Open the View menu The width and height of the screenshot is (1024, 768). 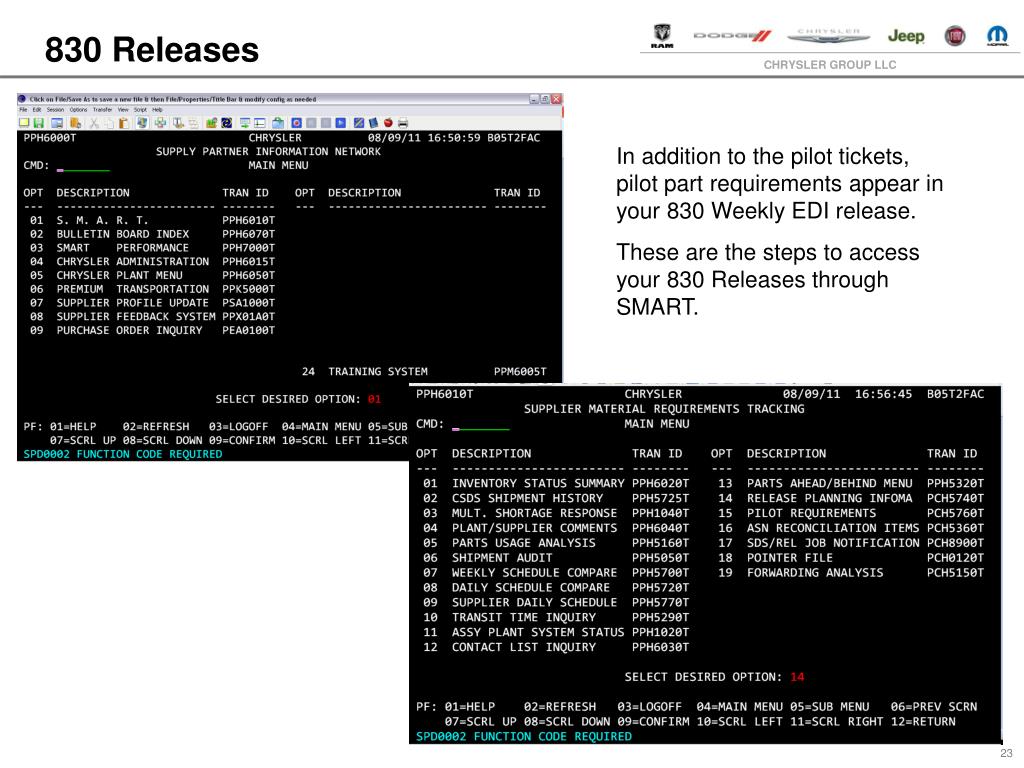tap(123, 110)
